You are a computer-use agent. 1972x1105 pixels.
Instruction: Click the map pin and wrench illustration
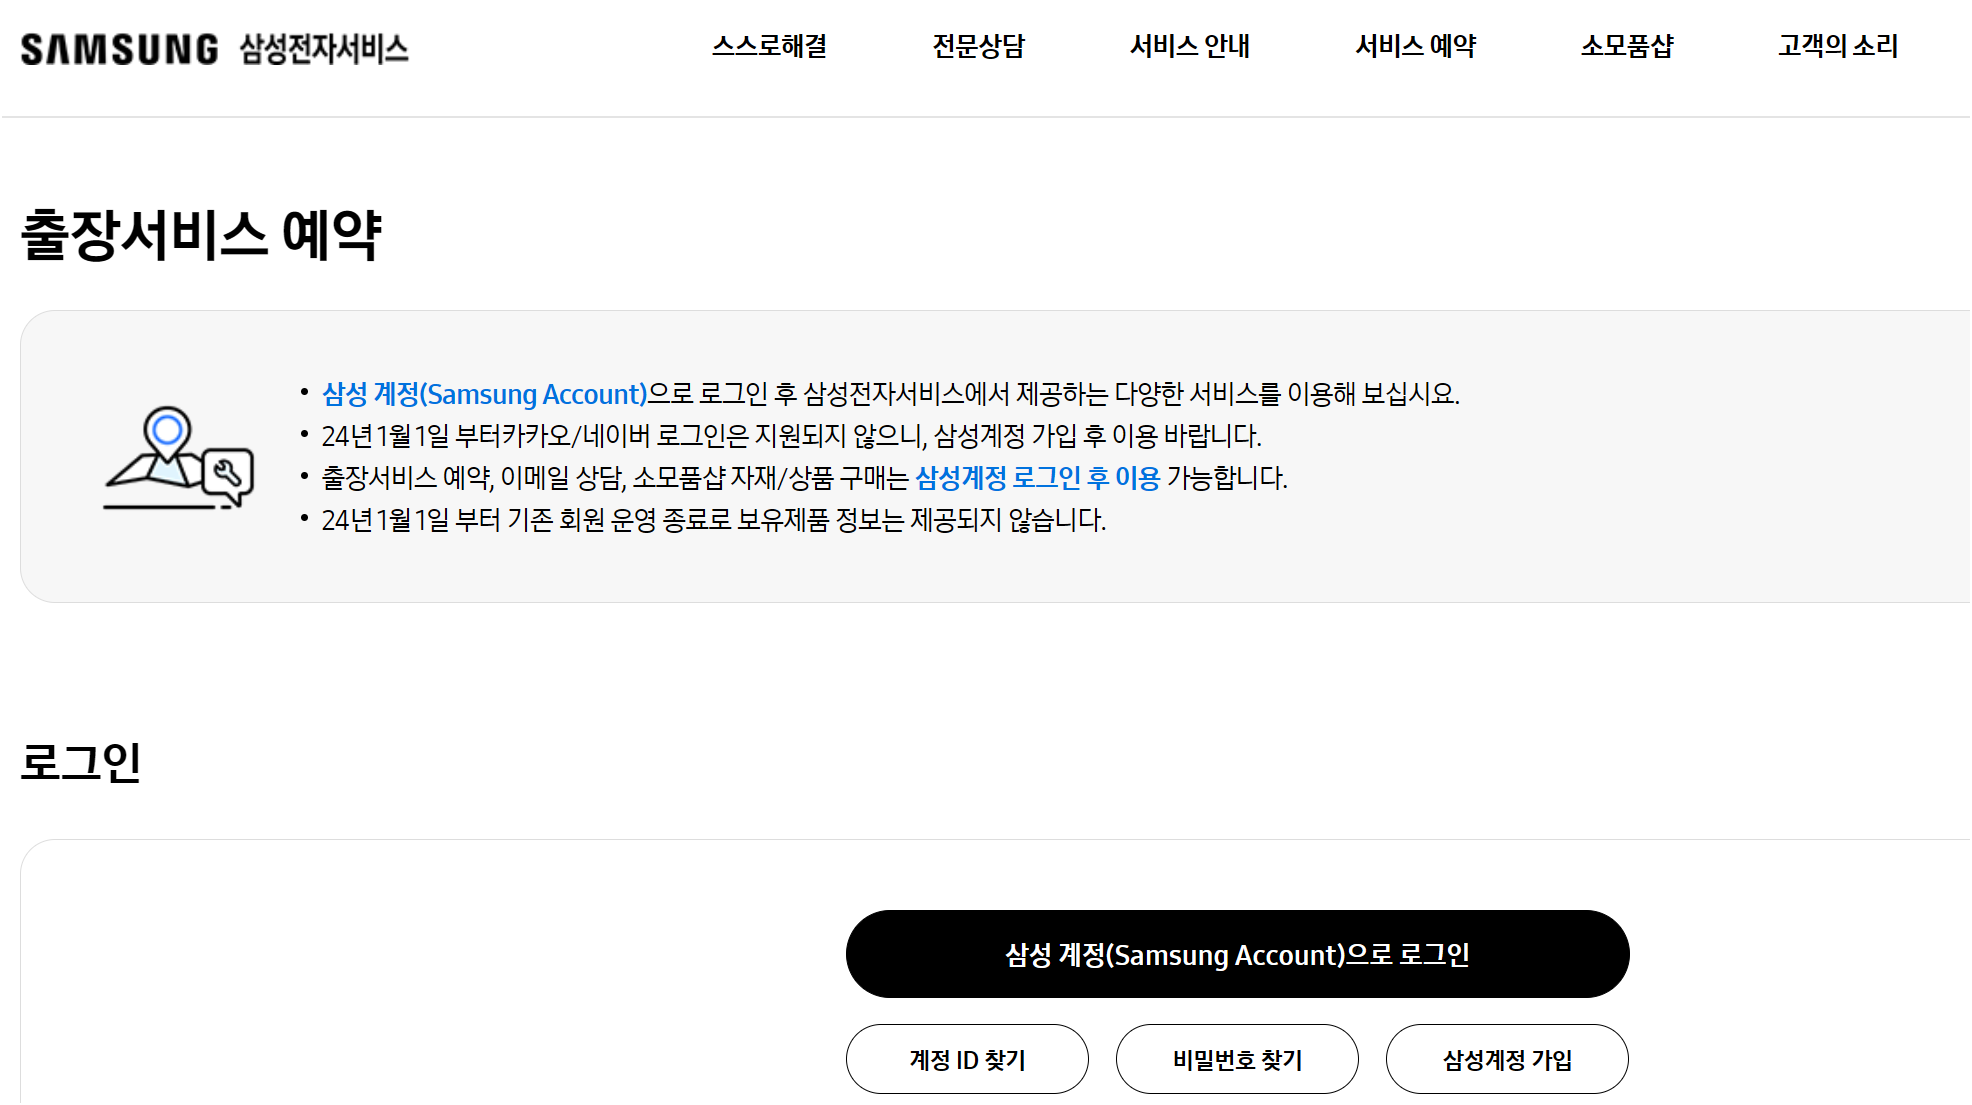(x=179, y=457)
